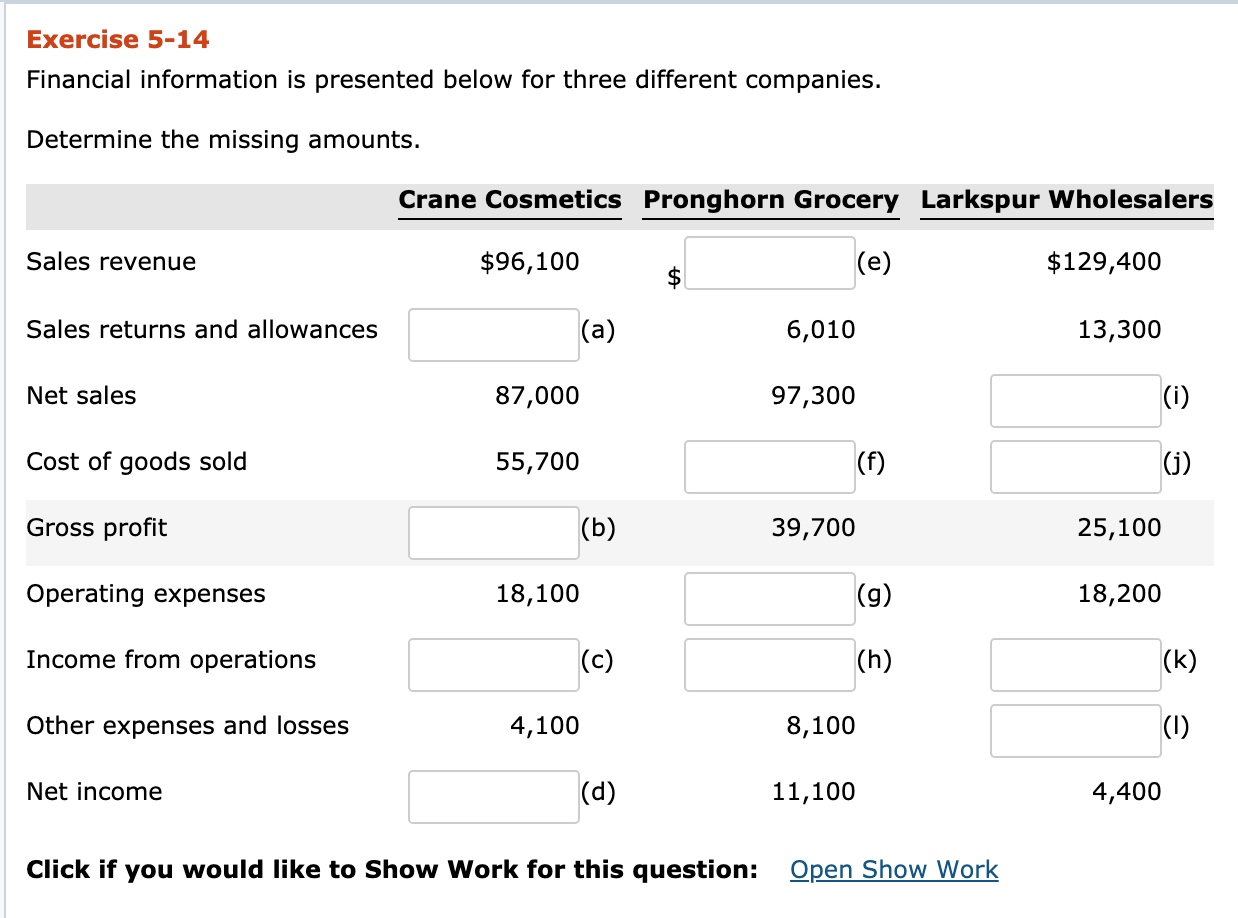Click the Income from operations field (k)
Viewport: 1238px width, 918px height.
[1075, 665]
